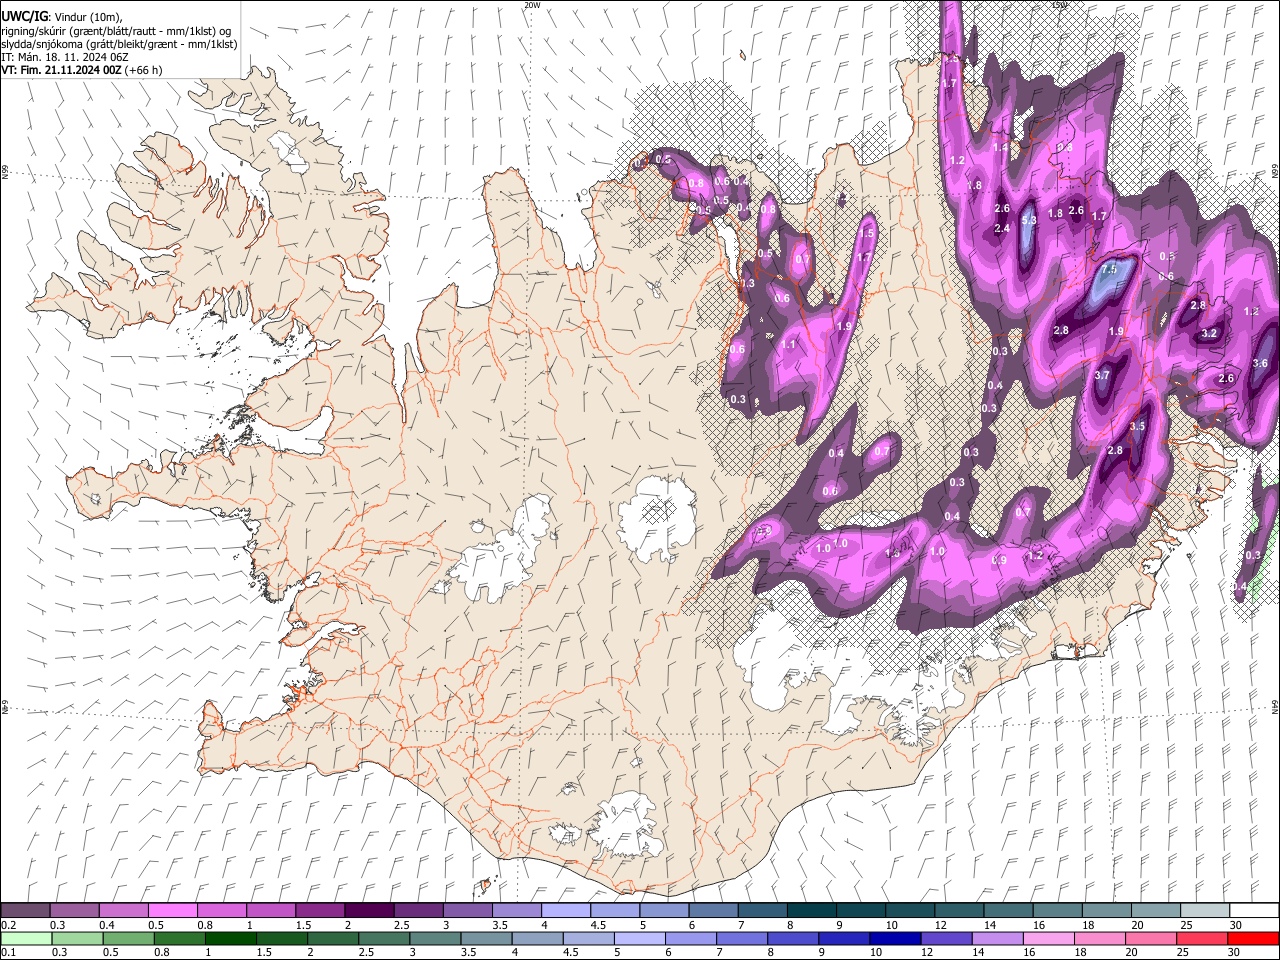This screenshot has width=1280, height=960.
Task: Click the '4.5' label under the upper scale
Action: pyautogui.click(x=598, y=924)
